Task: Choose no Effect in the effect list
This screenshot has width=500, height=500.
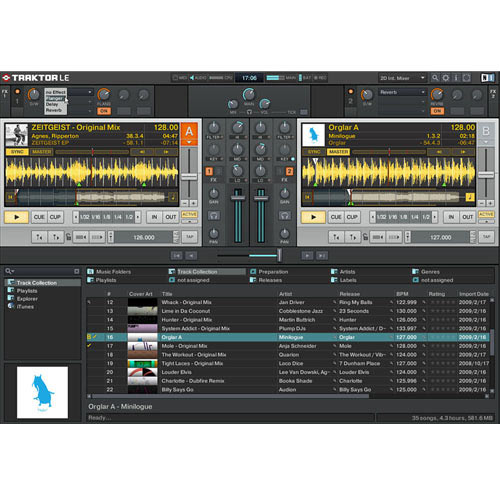Action: (56, 92)
